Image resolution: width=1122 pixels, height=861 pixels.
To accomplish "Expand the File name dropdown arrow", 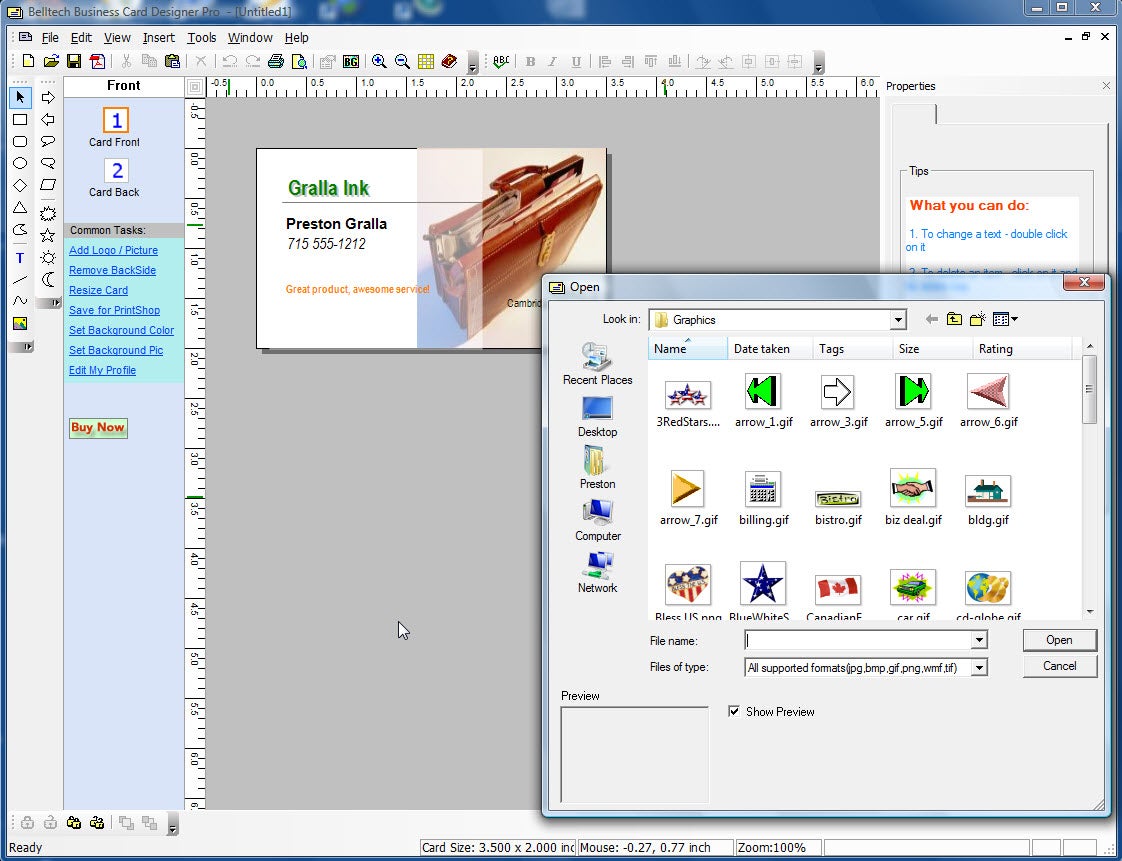I will (979, 640).
